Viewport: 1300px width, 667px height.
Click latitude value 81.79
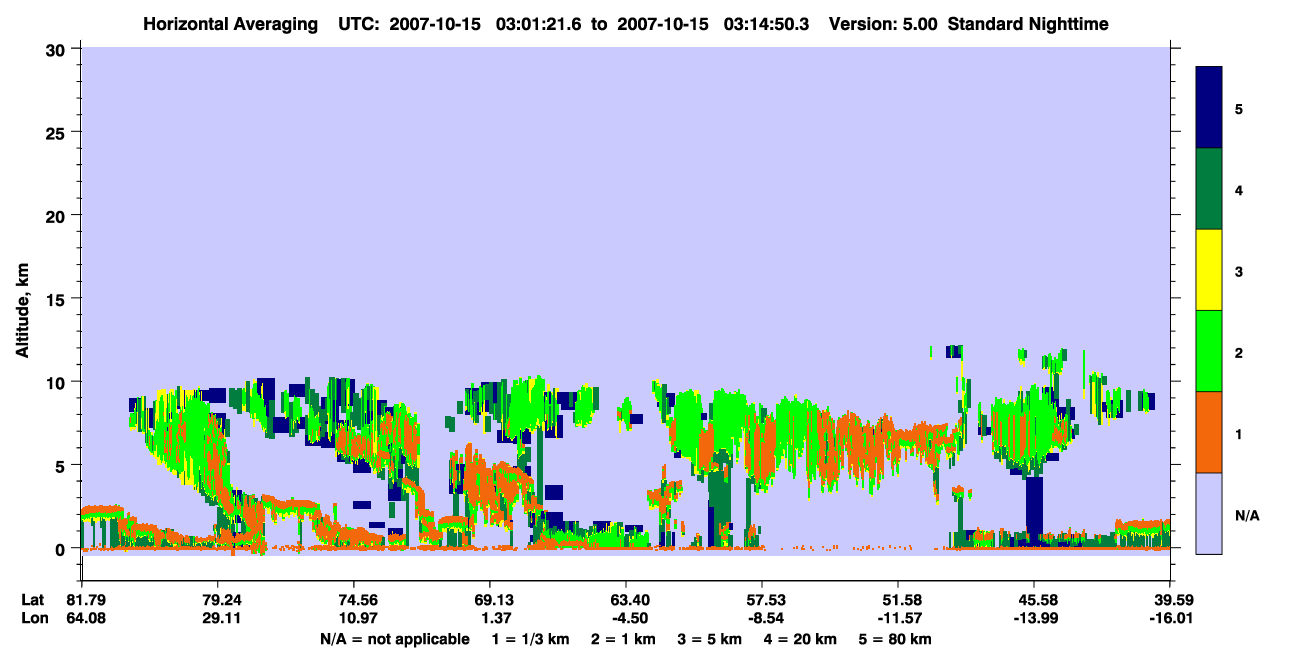(85, 600)
